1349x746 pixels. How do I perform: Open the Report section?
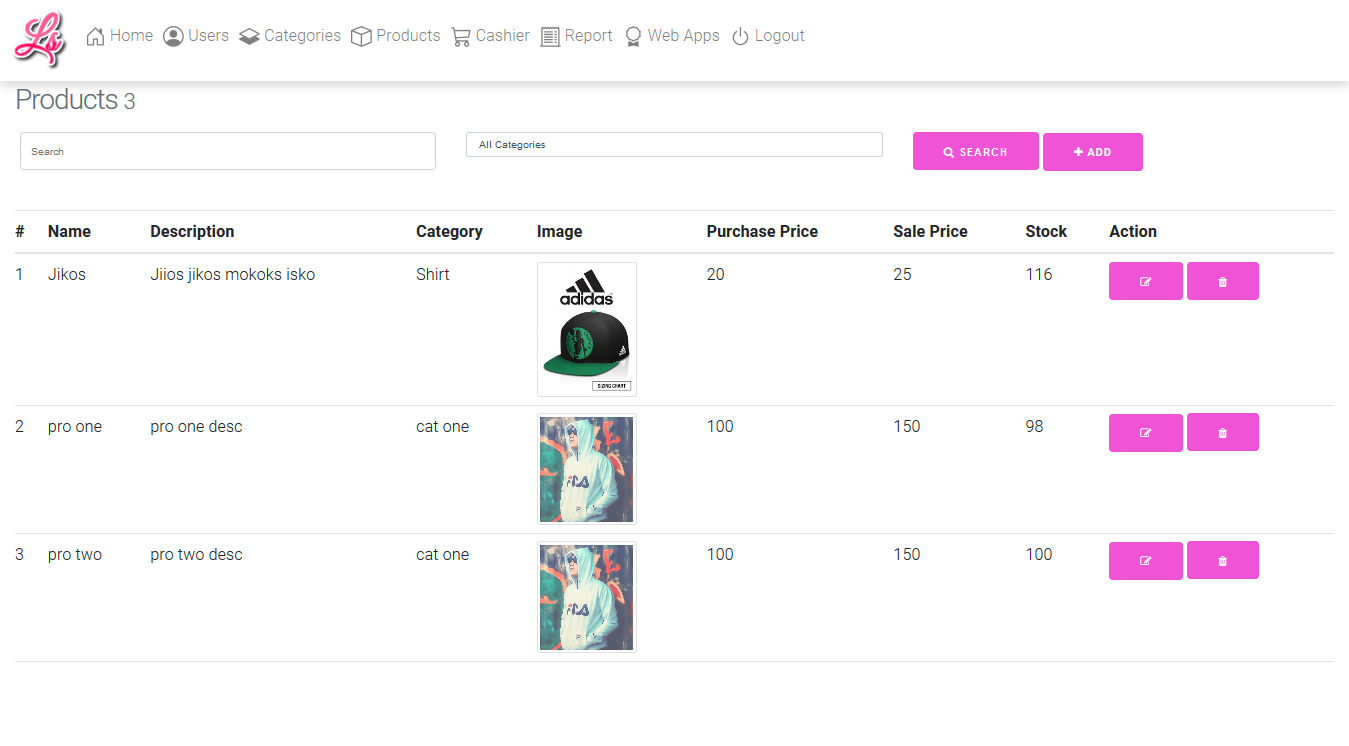tap(576, 36)
